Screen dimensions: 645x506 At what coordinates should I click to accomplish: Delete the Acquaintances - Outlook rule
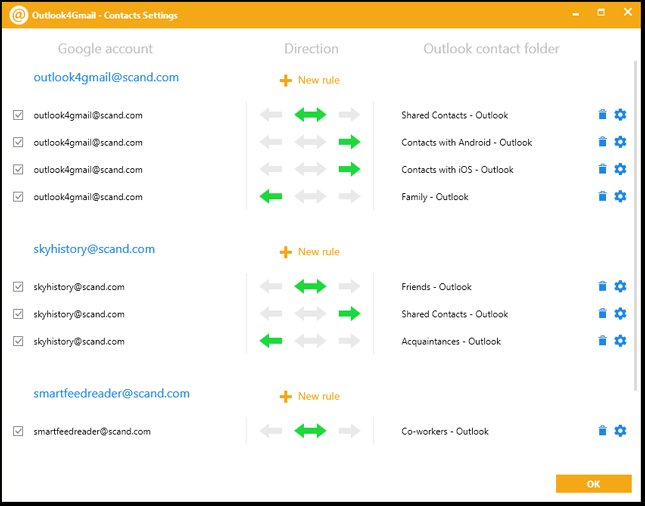602,341
